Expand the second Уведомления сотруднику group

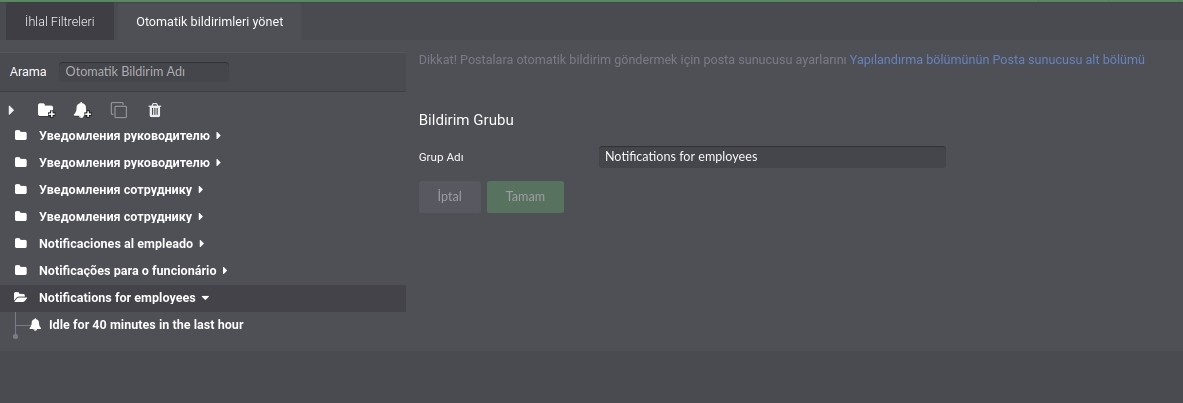coord(201,217)
